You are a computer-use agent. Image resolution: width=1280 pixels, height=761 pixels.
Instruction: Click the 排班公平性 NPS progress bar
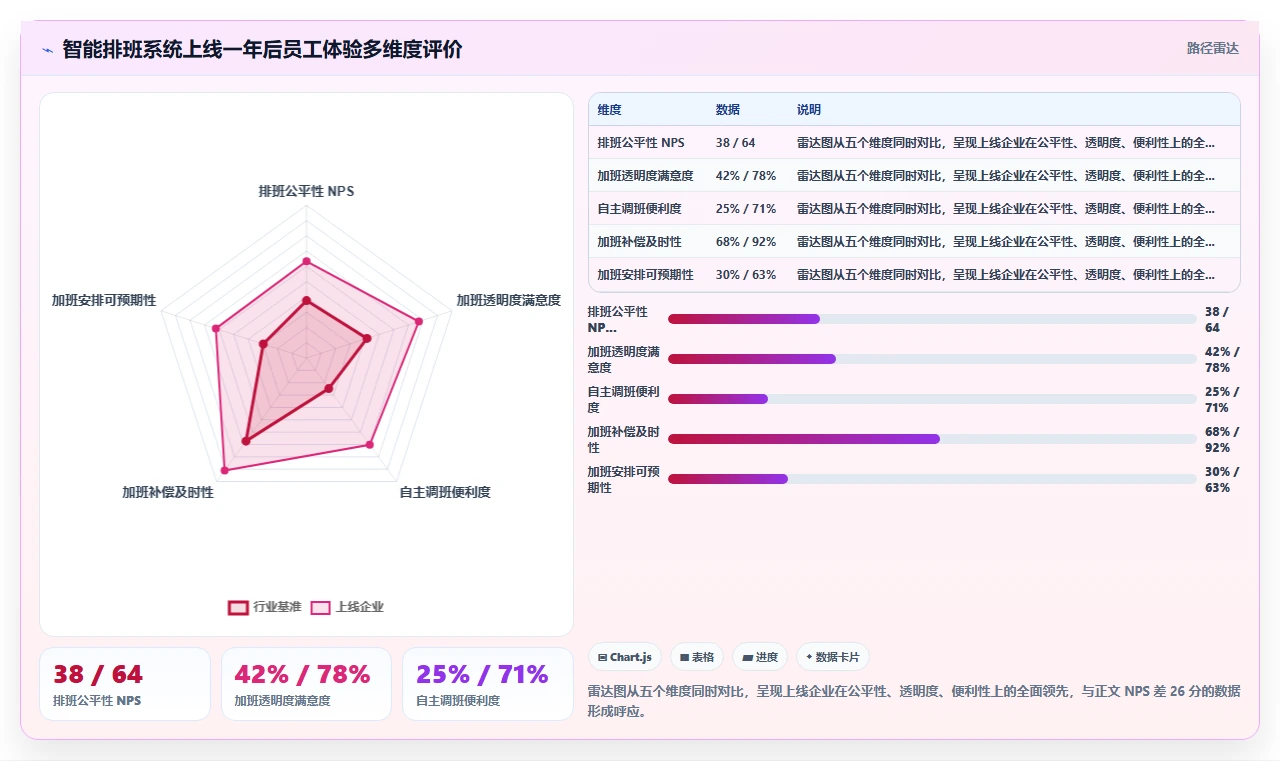(x=932, y=319)
